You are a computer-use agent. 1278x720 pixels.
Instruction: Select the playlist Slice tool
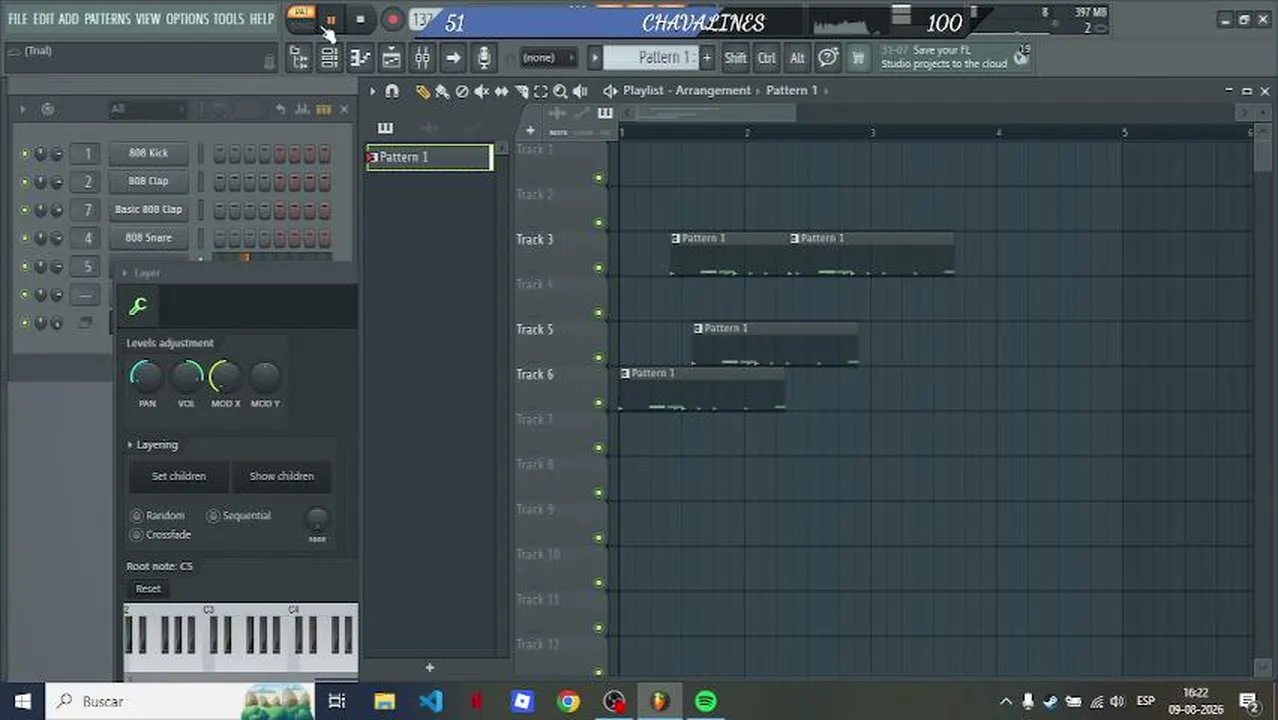(x=521, y=91)
